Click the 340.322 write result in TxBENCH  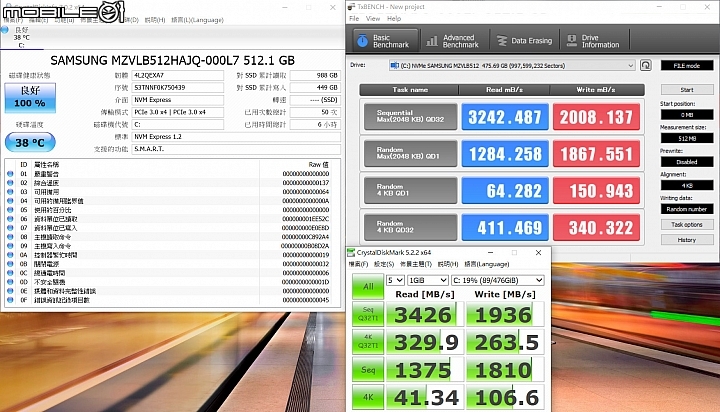[x=596, y=227]
